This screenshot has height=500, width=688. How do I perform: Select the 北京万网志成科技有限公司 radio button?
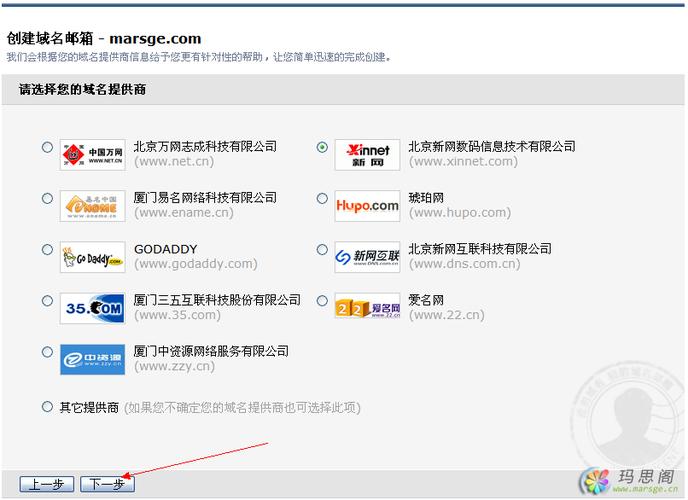click(x=47, y=147)
